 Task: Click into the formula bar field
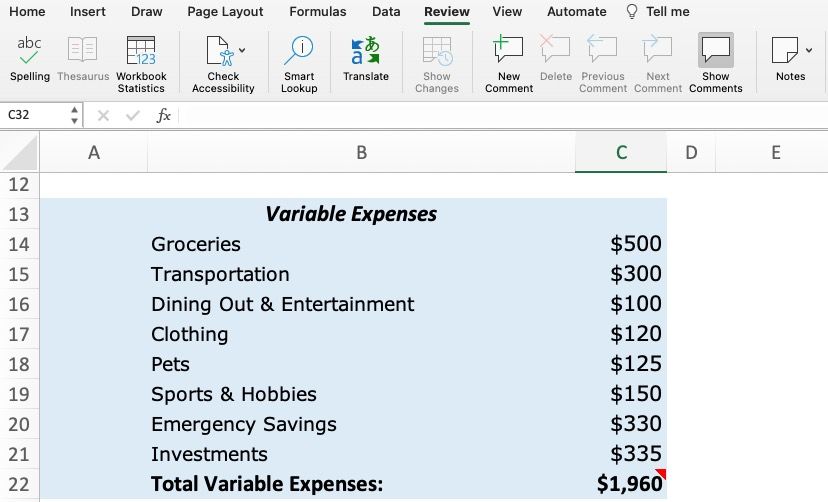click(503, 115)
